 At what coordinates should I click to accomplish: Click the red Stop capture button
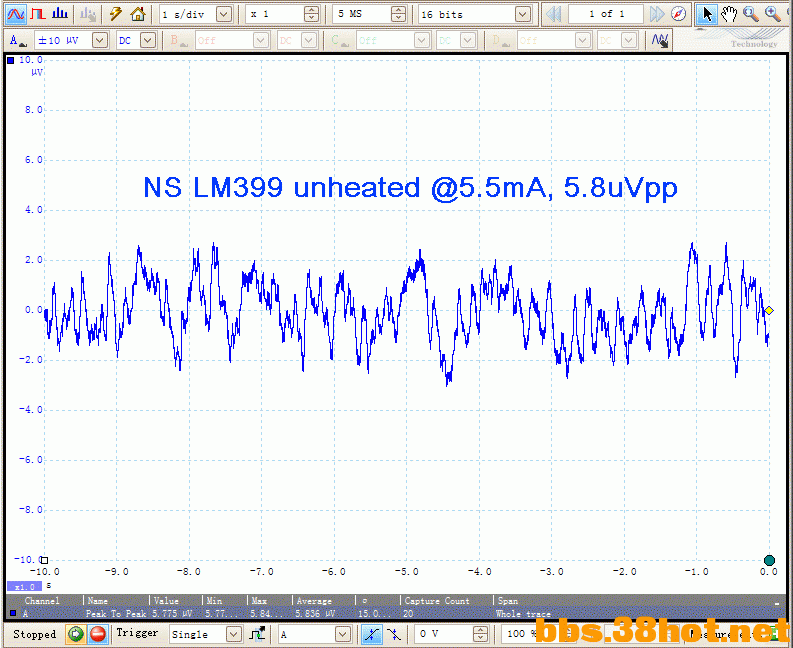pos(98,634)
